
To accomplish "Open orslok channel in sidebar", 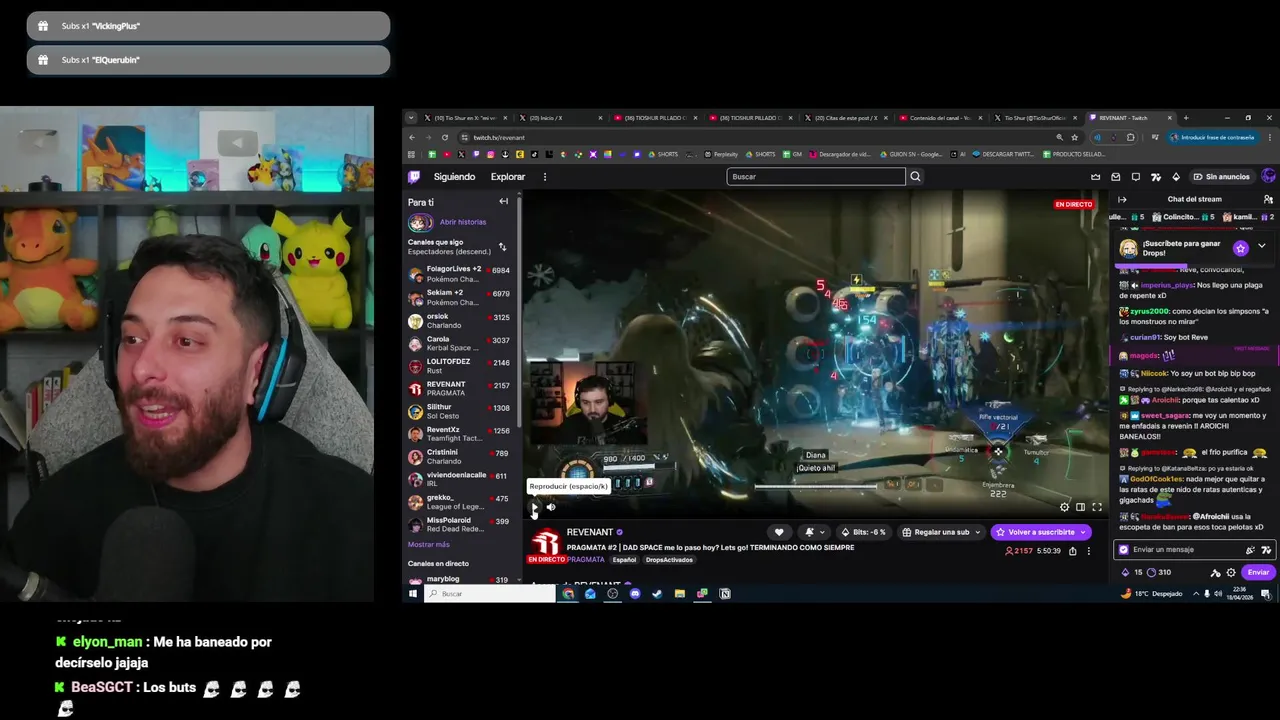I will point(460,320).
